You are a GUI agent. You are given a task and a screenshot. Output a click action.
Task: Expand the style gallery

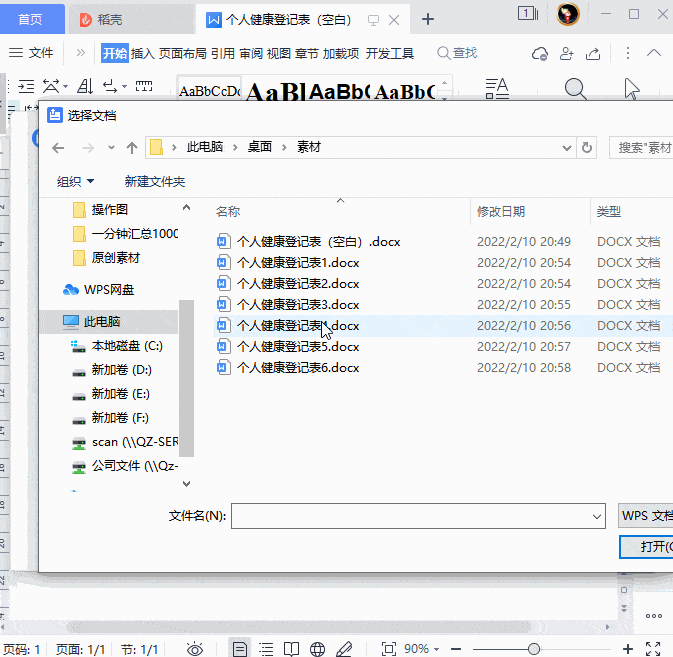coord(445,99)
